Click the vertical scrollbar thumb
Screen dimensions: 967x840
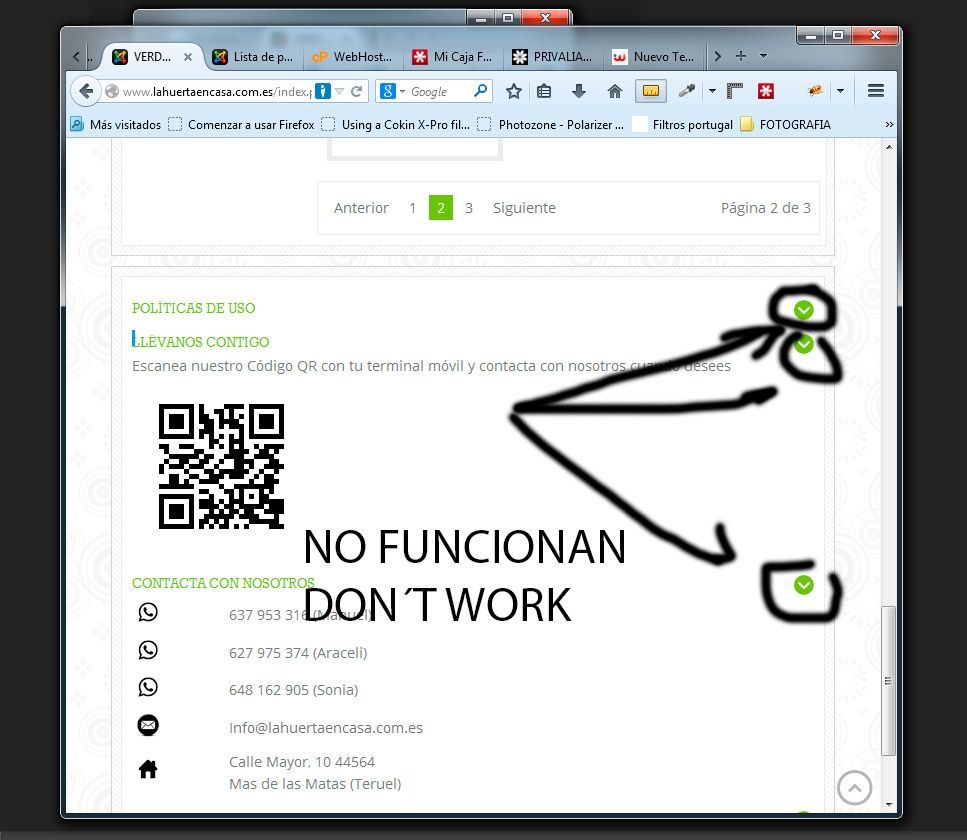click(888, 680)
